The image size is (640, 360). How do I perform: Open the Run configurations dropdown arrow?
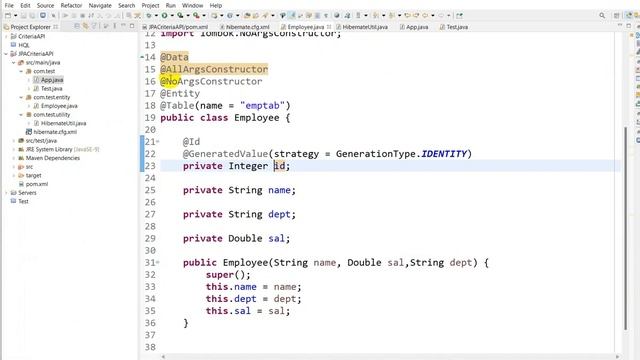pos(172,16)
